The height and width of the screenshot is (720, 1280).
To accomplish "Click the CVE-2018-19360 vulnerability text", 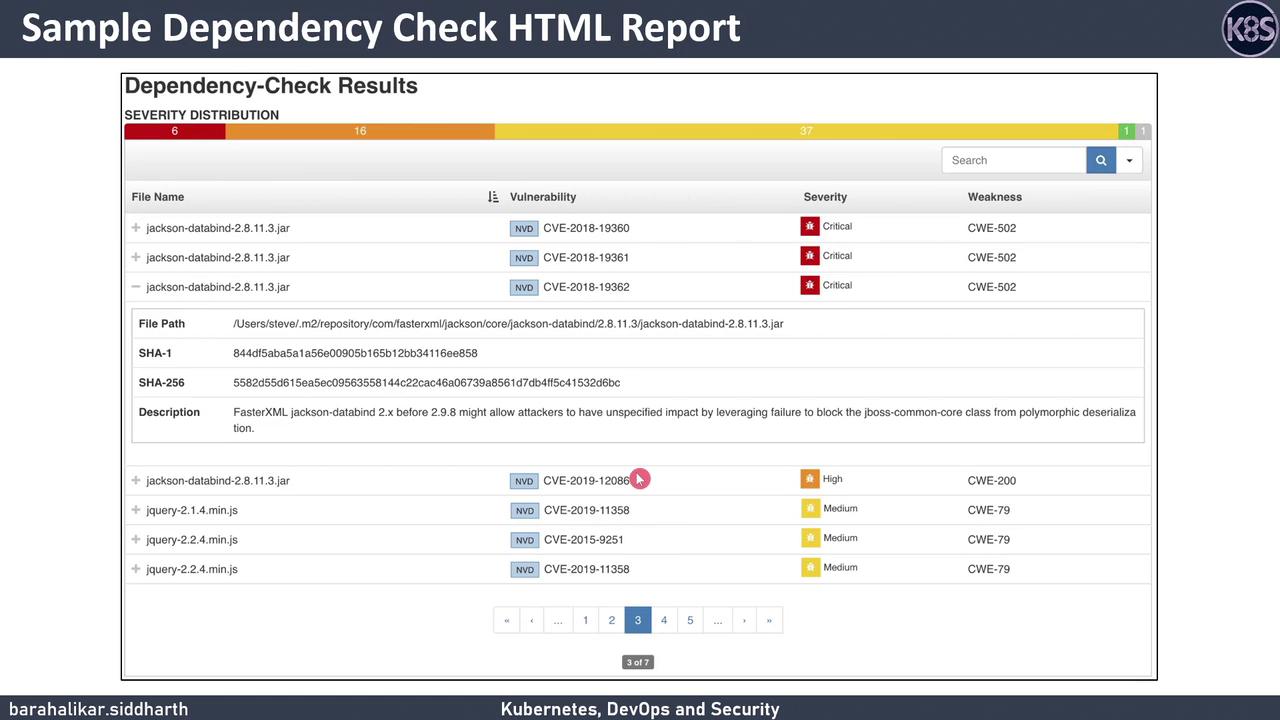I will (586, 228).
